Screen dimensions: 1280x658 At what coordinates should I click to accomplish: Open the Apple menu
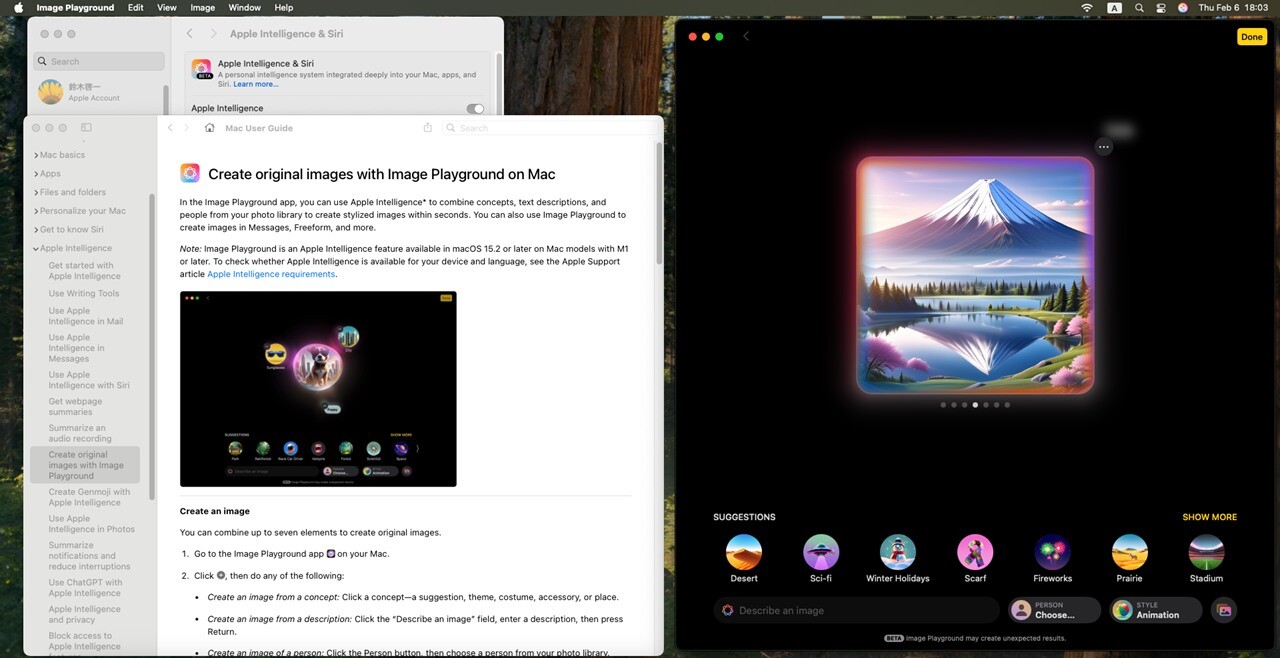[18, 7]
